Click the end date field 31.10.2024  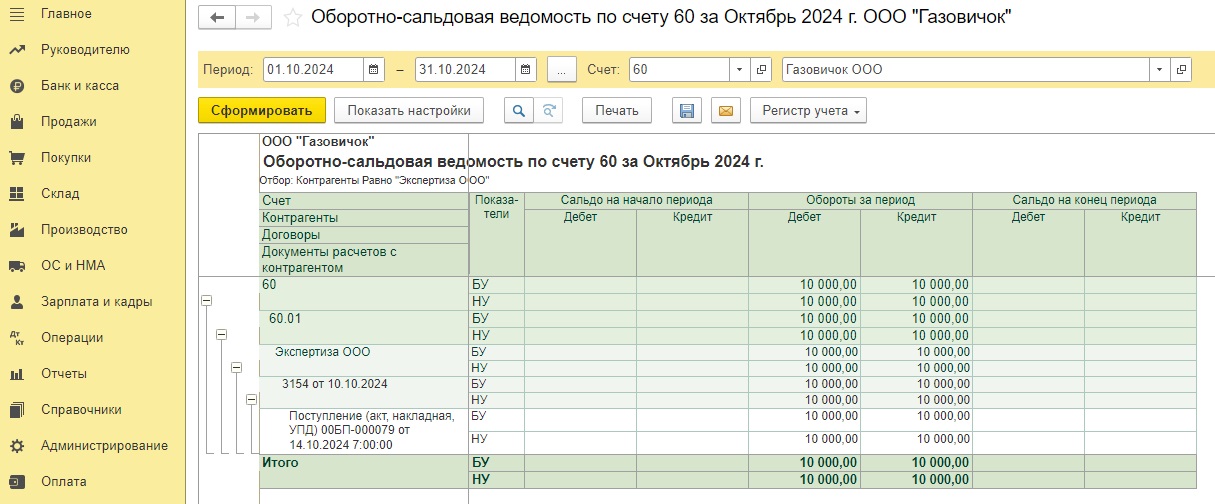pos(466,70)
